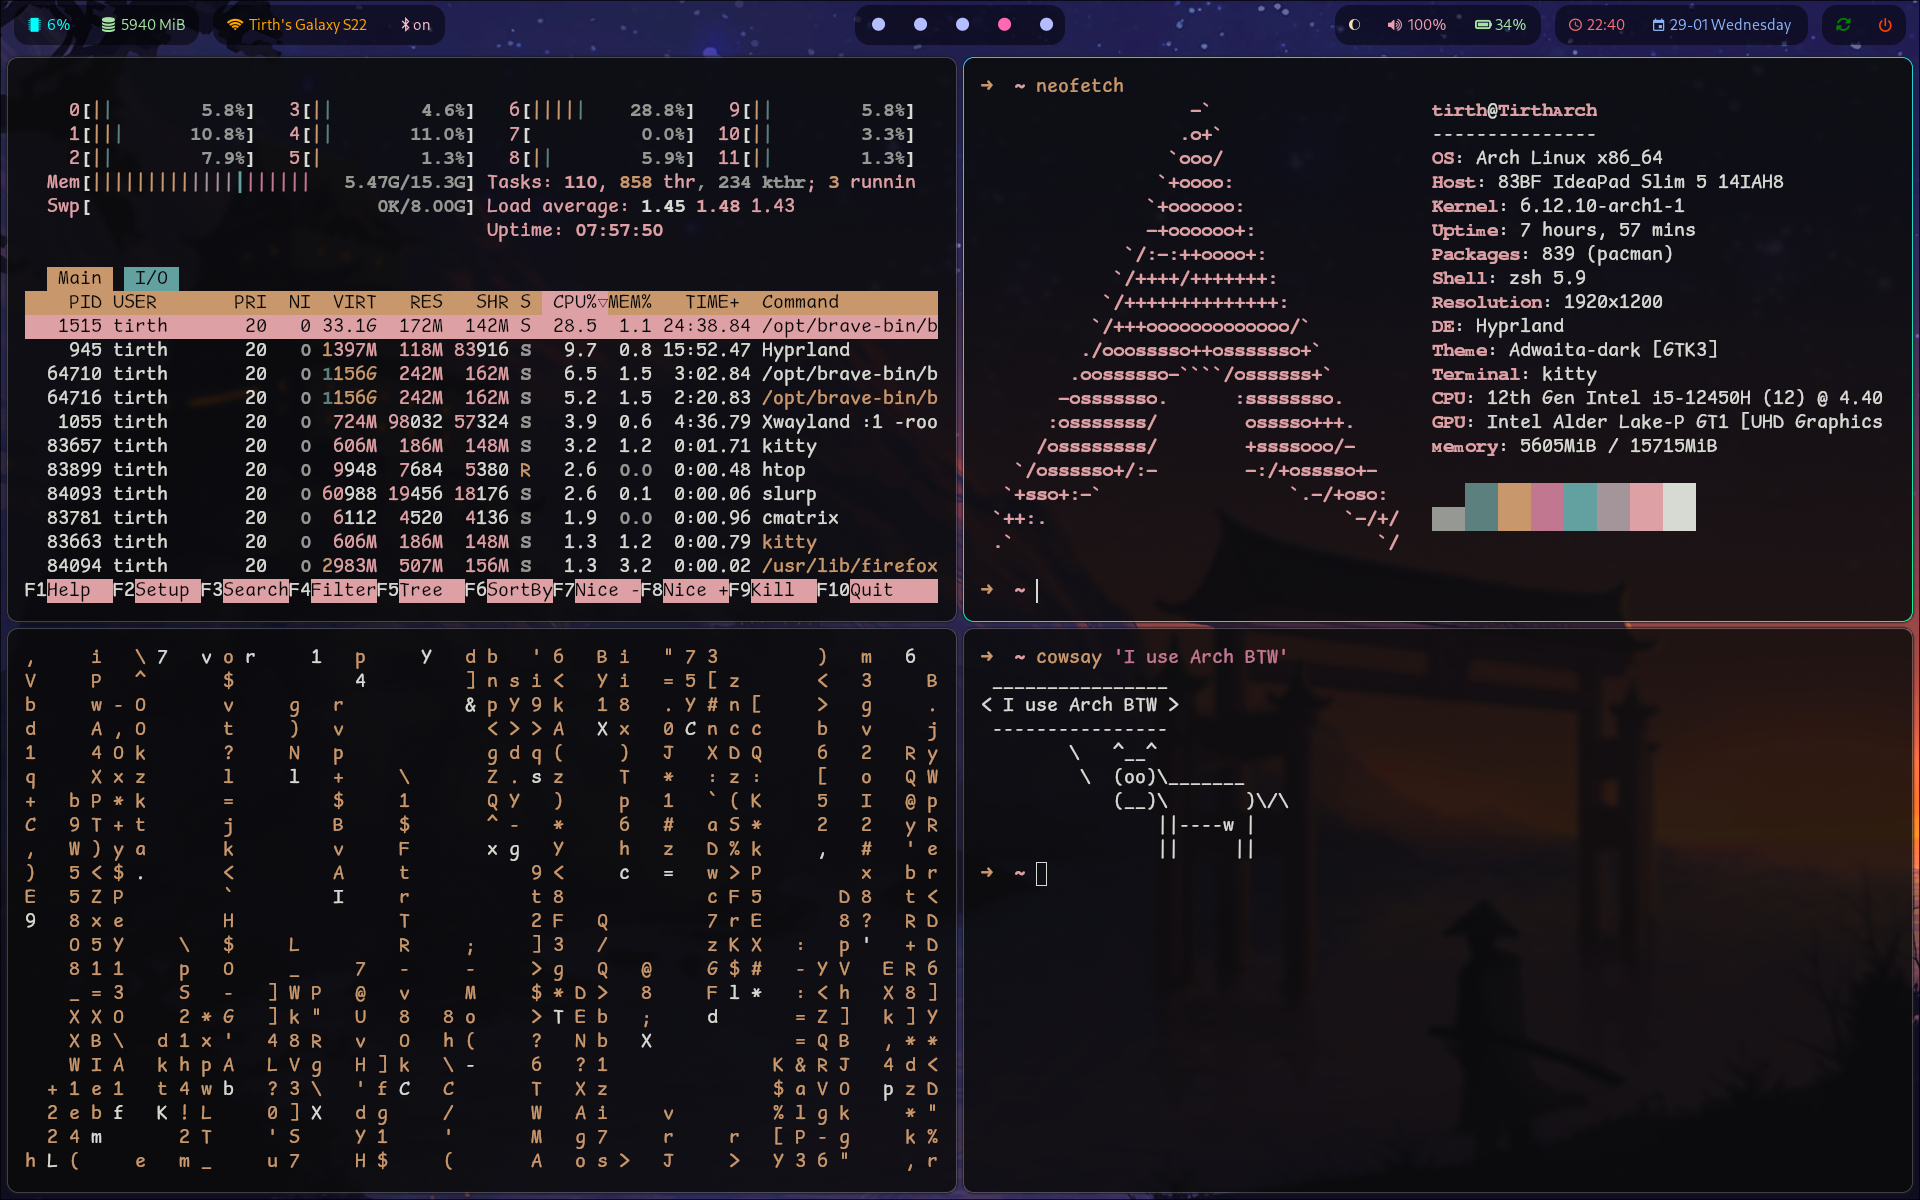Select the htop process row 83899
This screenshot has height=1200, width=1920.
tap(481, 470)
